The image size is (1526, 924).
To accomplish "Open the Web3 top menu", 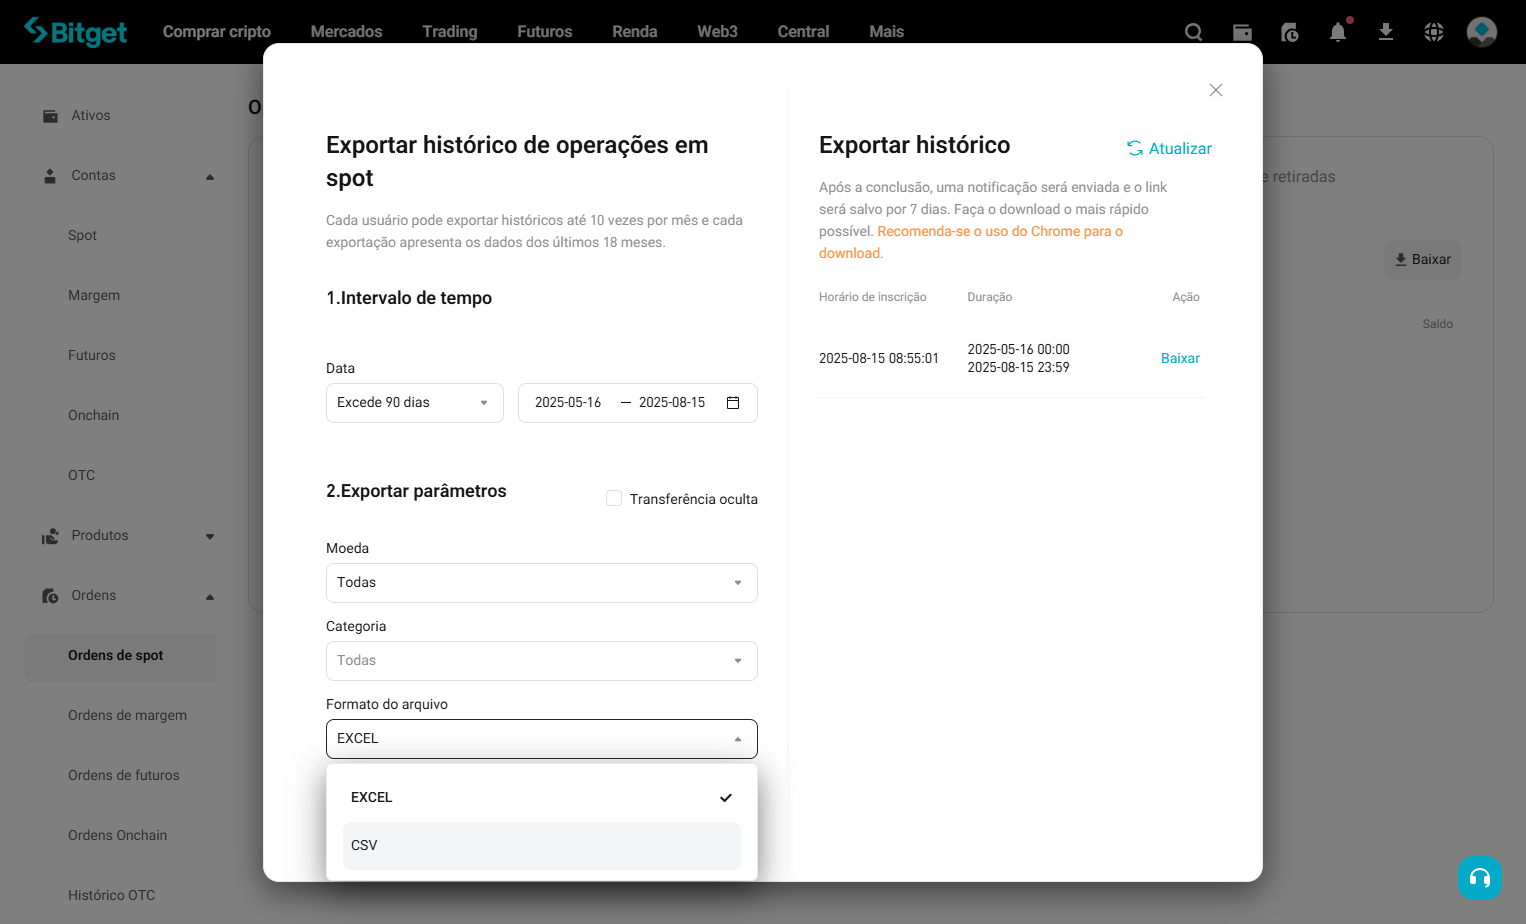I will coord(717,32).
